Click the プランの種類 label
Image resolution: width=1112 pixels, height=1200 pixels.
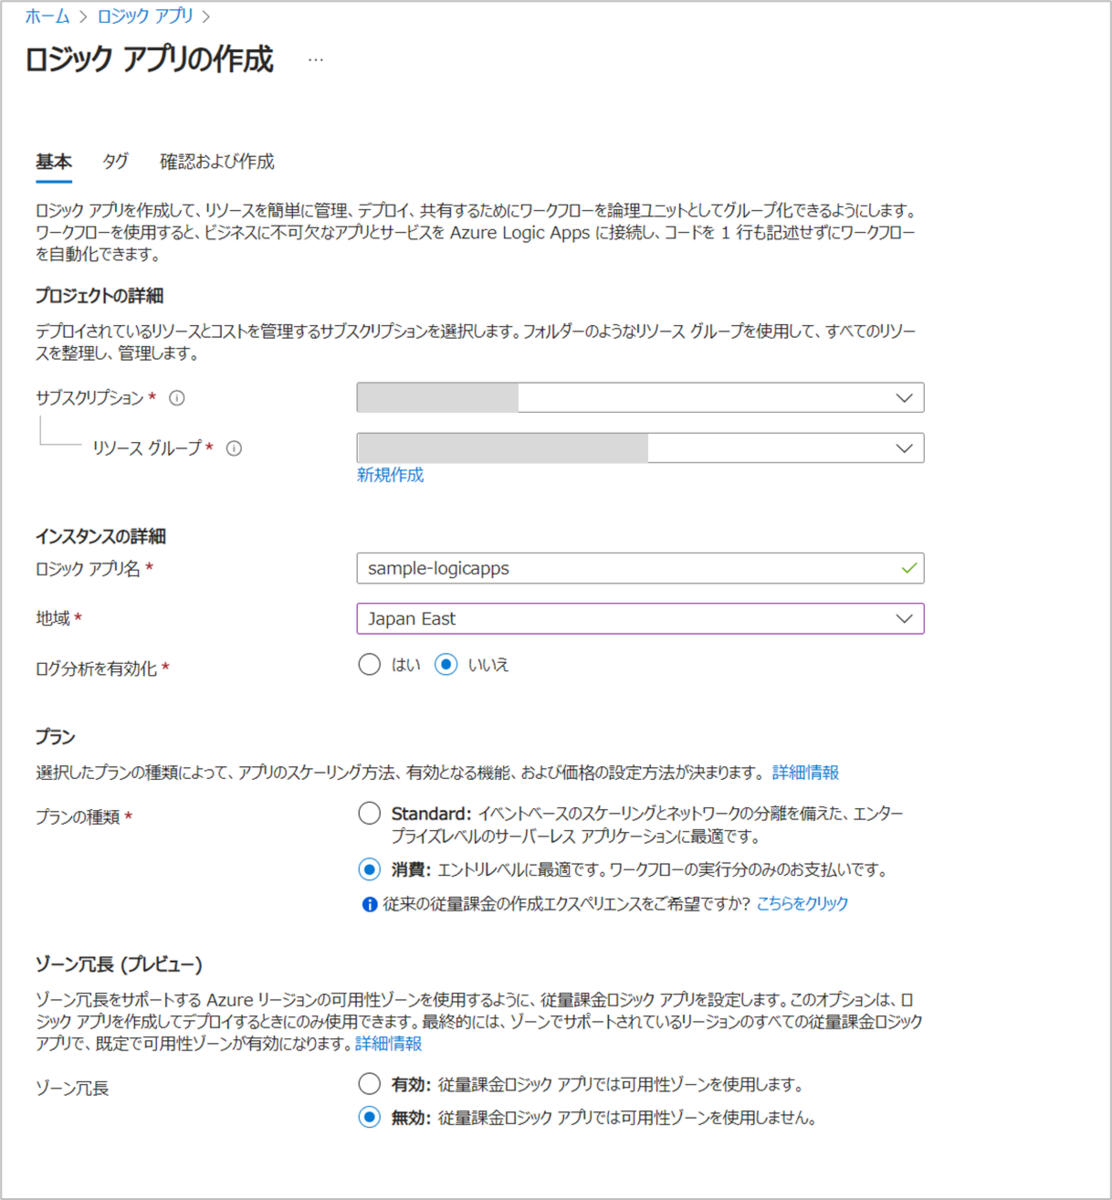click(78, 817)
